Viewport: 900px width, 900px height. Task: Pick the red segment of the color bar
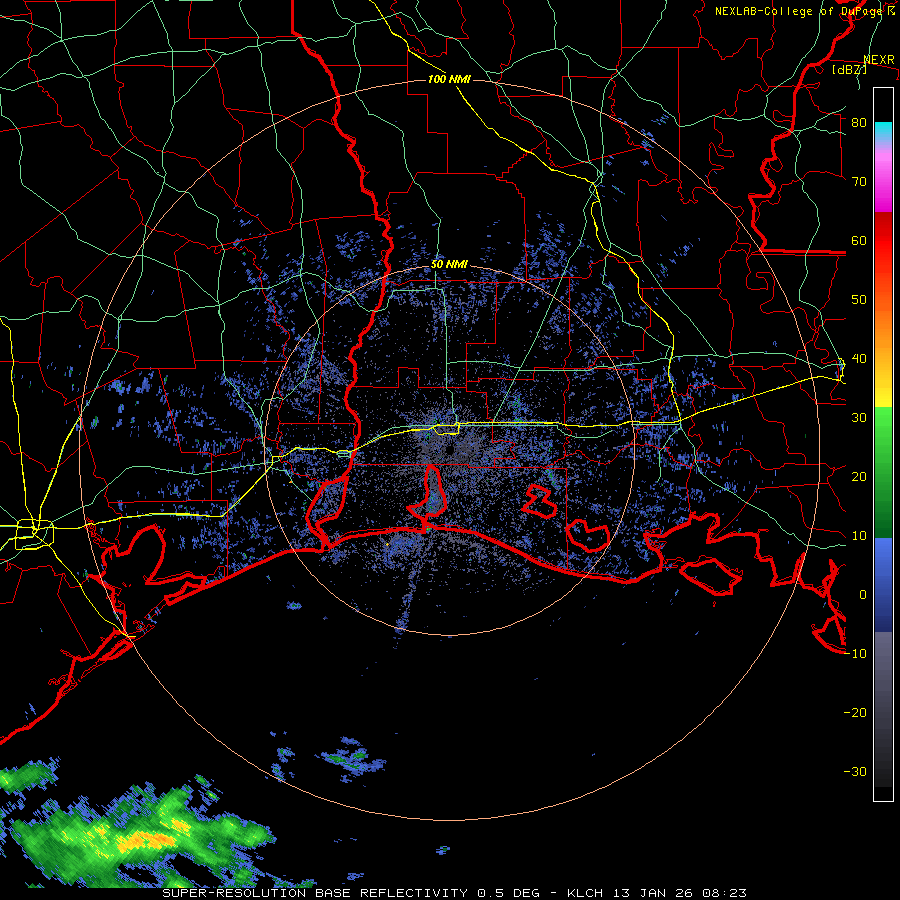[883, 241]
